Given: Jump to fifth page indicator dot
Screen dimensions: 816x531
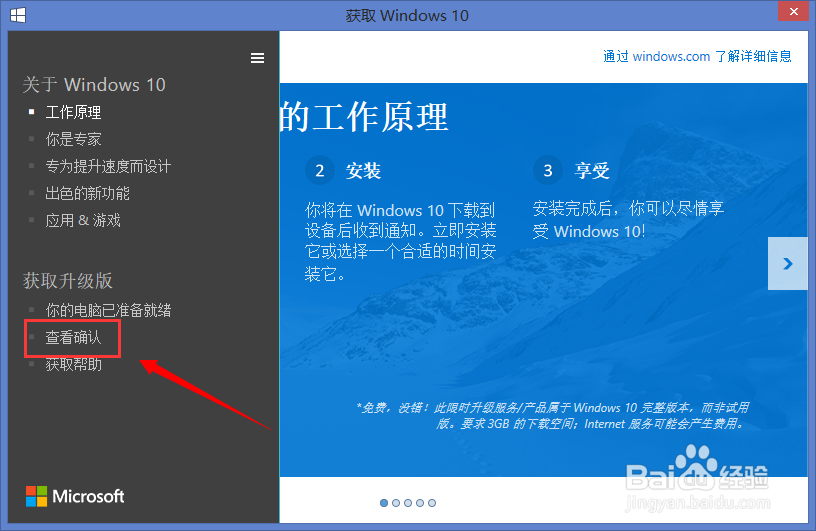Looking at the screenshot, I should [x=432, y=503].
